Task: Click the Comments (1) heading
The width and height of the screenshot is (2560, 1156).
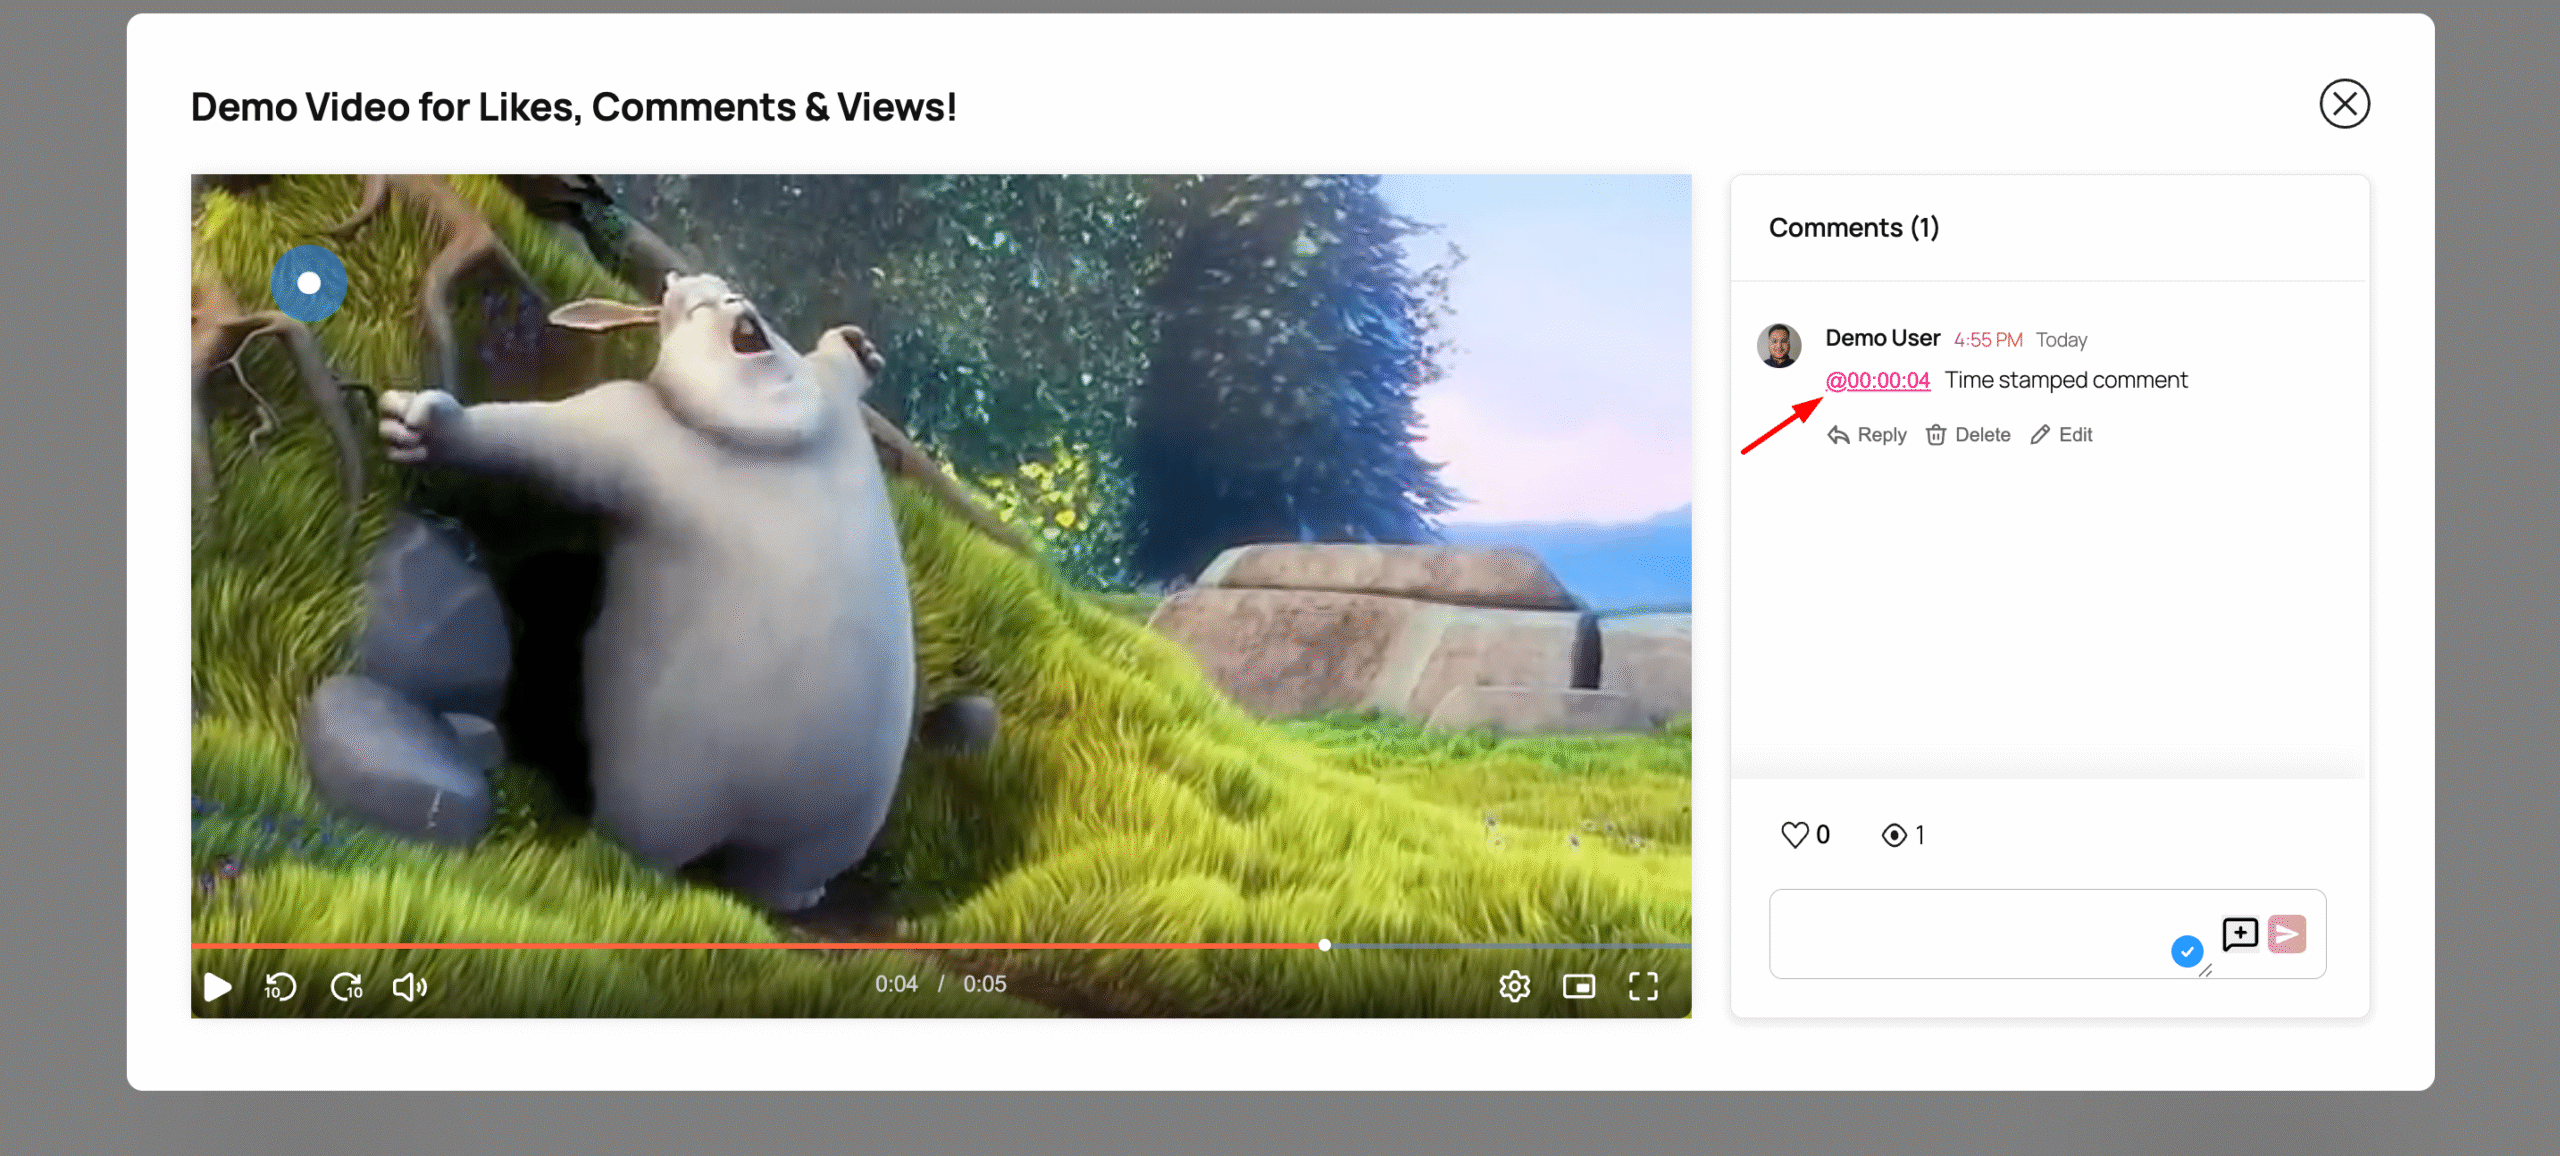Action: [x=1854, y=228]
